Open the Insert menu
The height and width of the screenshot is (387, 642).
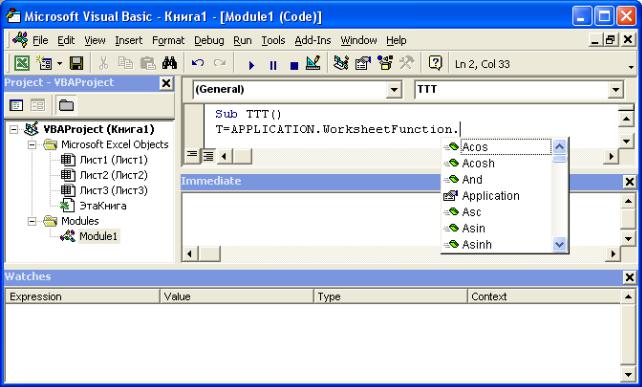[x=129, y=40]
